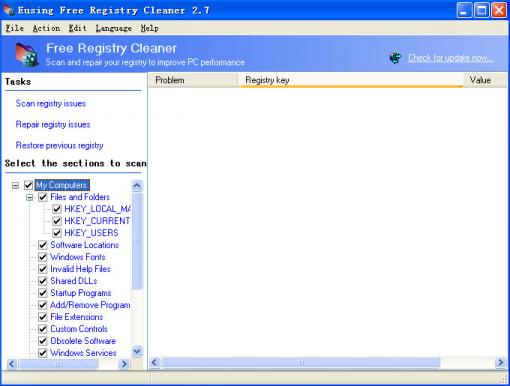Uncheck the My Computers checkbox

(x=28, y=185)
